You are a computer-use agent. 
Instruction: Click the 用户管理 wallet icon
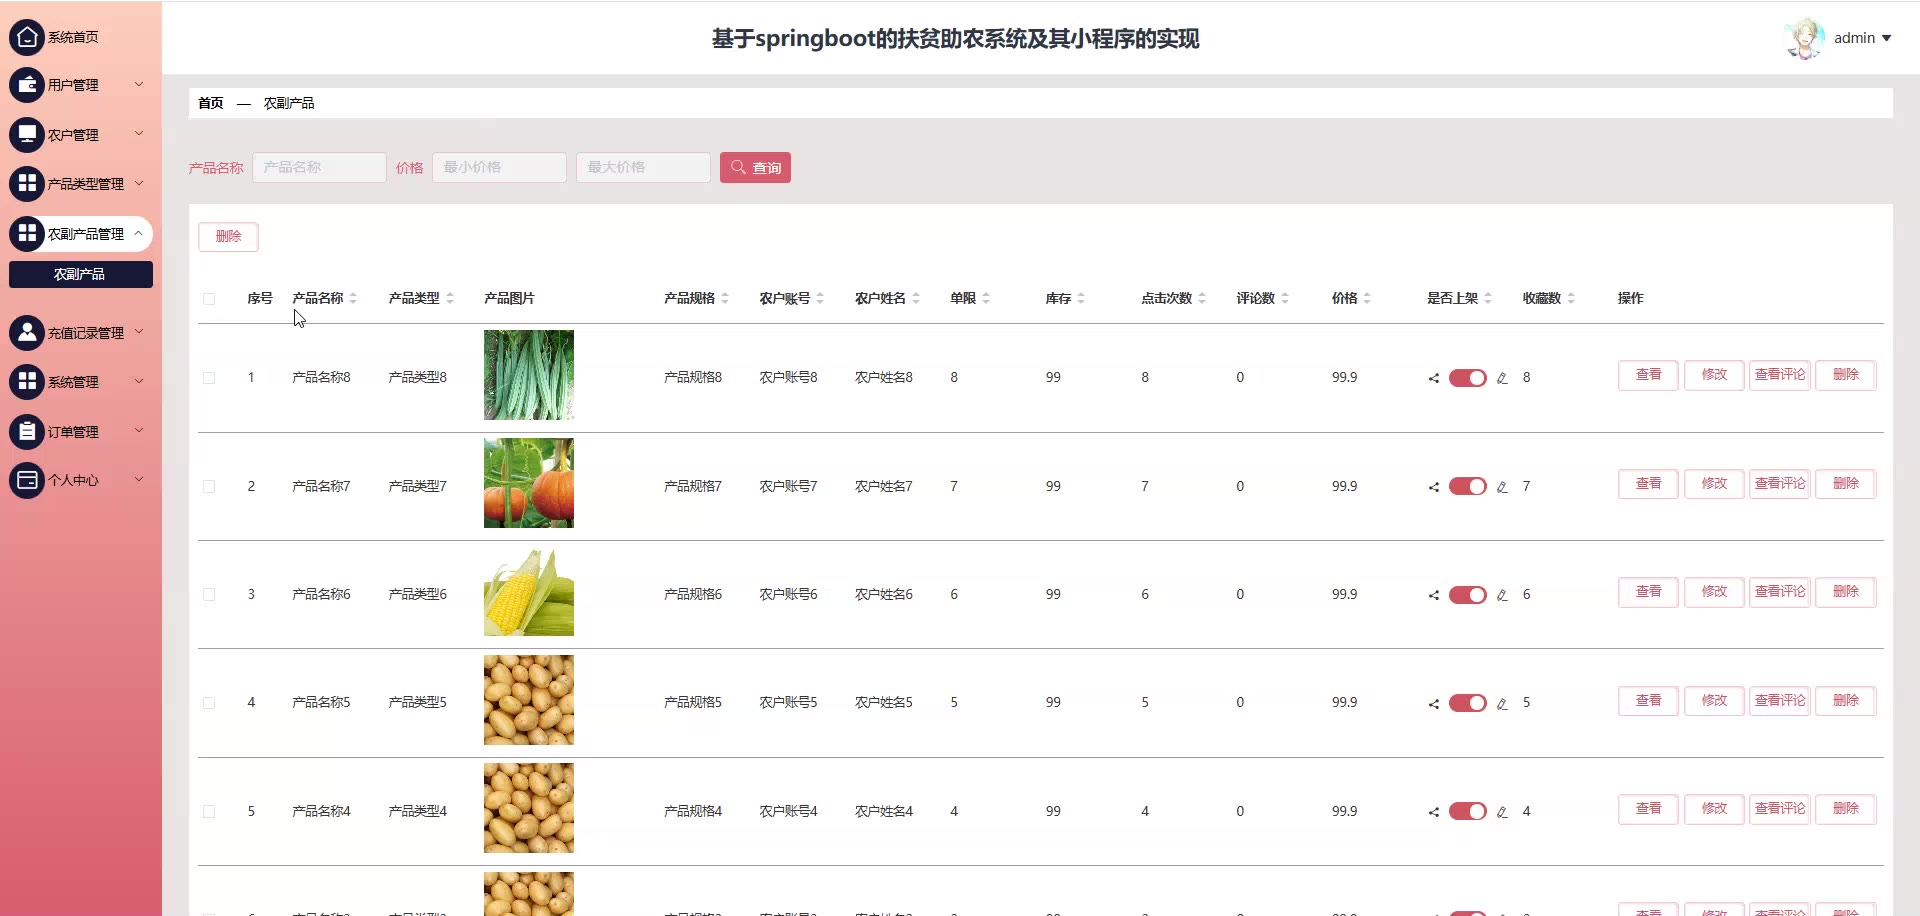coord(27,85)
